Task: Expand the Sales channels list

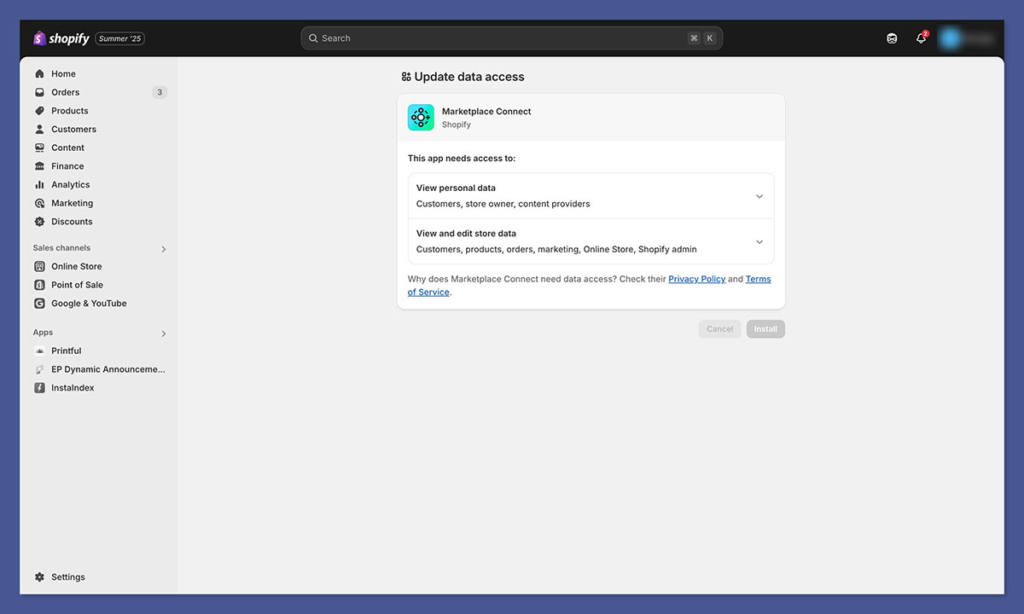Action: [163, 247]
